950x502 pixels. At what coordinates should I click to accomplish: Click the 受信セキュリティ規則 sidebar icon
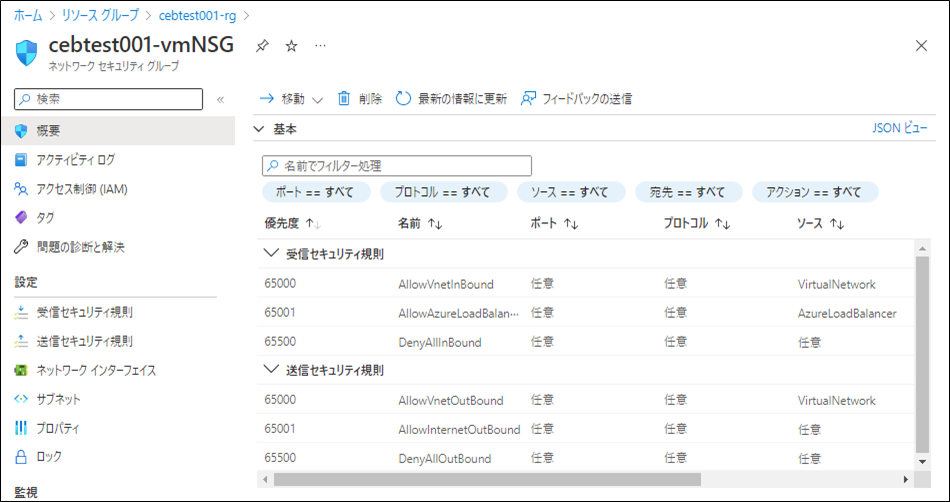pos(21,312)
